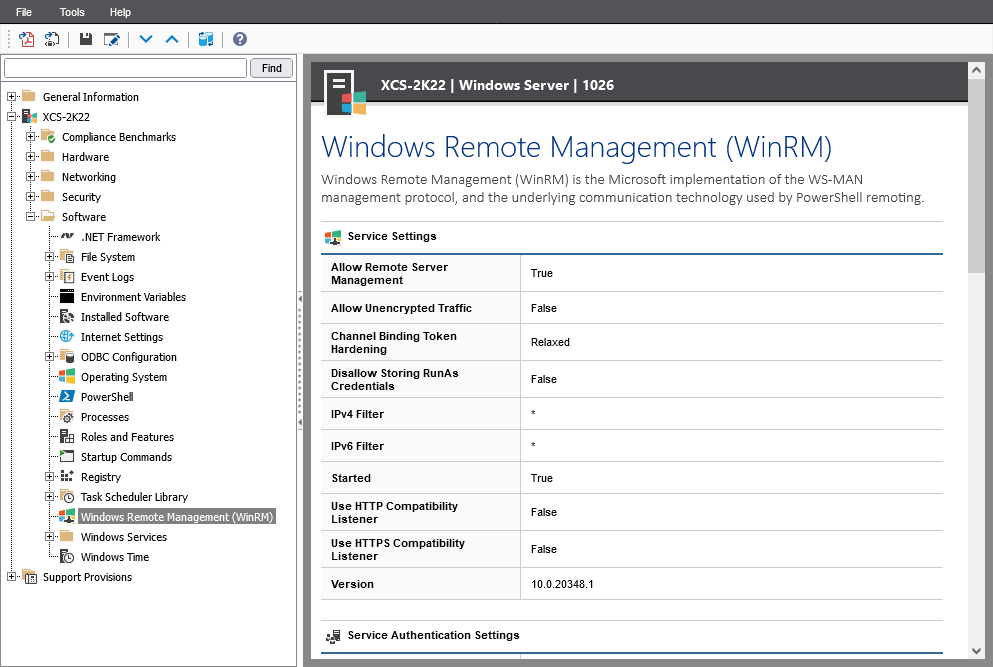Click the Allow Unencrypted Traffic label

(401, 308)
